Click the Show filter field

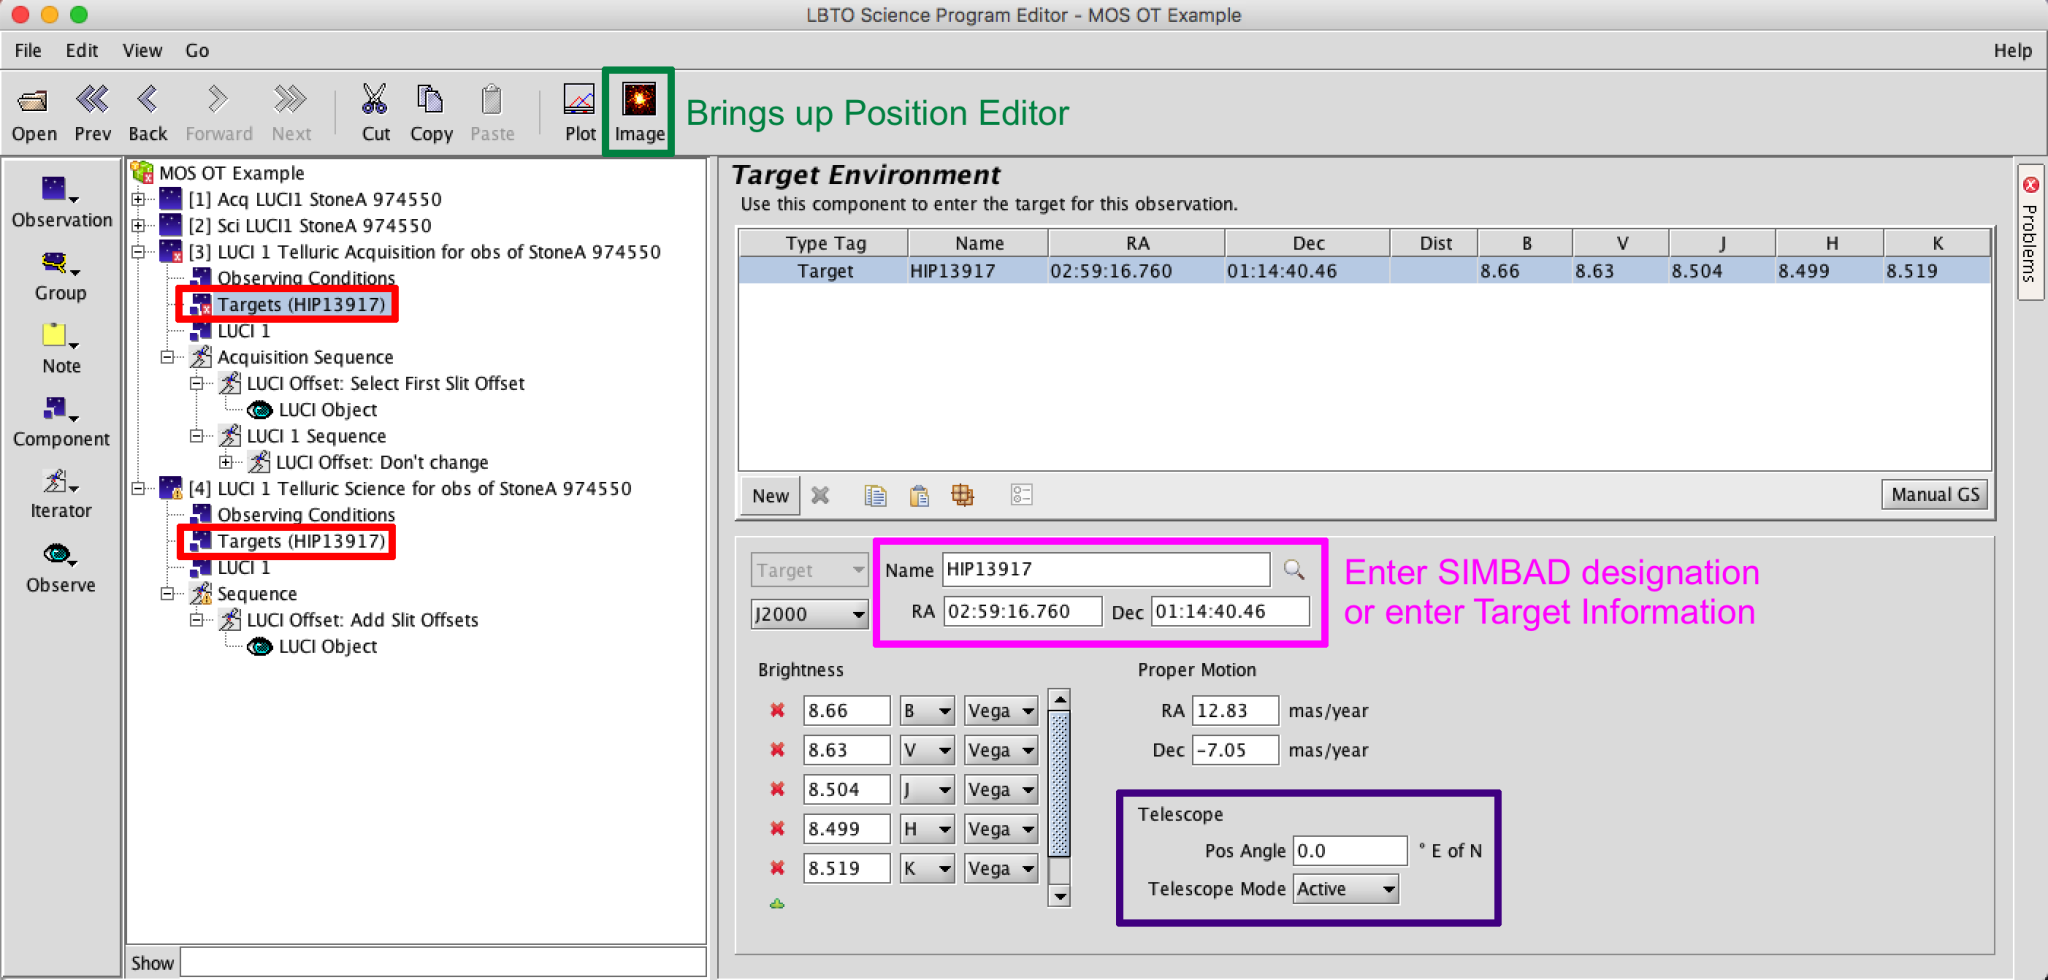pos(442,963)
